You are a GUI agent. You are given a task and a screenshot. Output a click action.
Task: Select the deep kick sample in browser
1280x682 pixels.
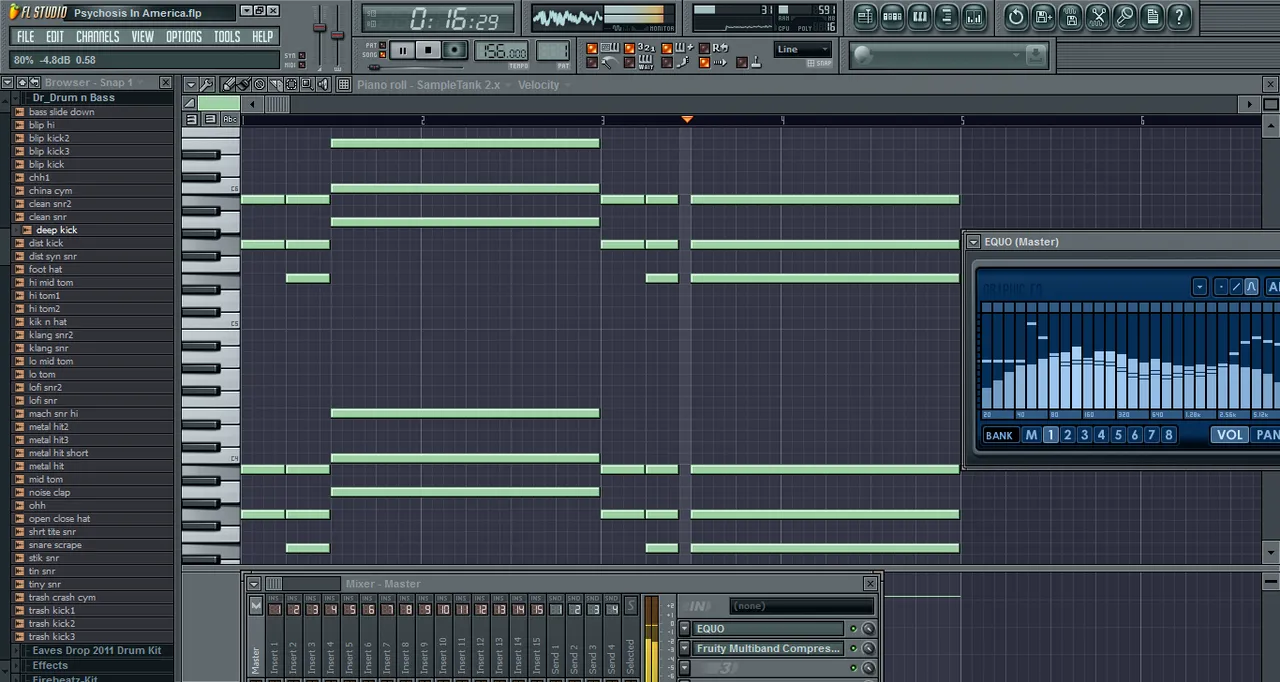point(56,230)
